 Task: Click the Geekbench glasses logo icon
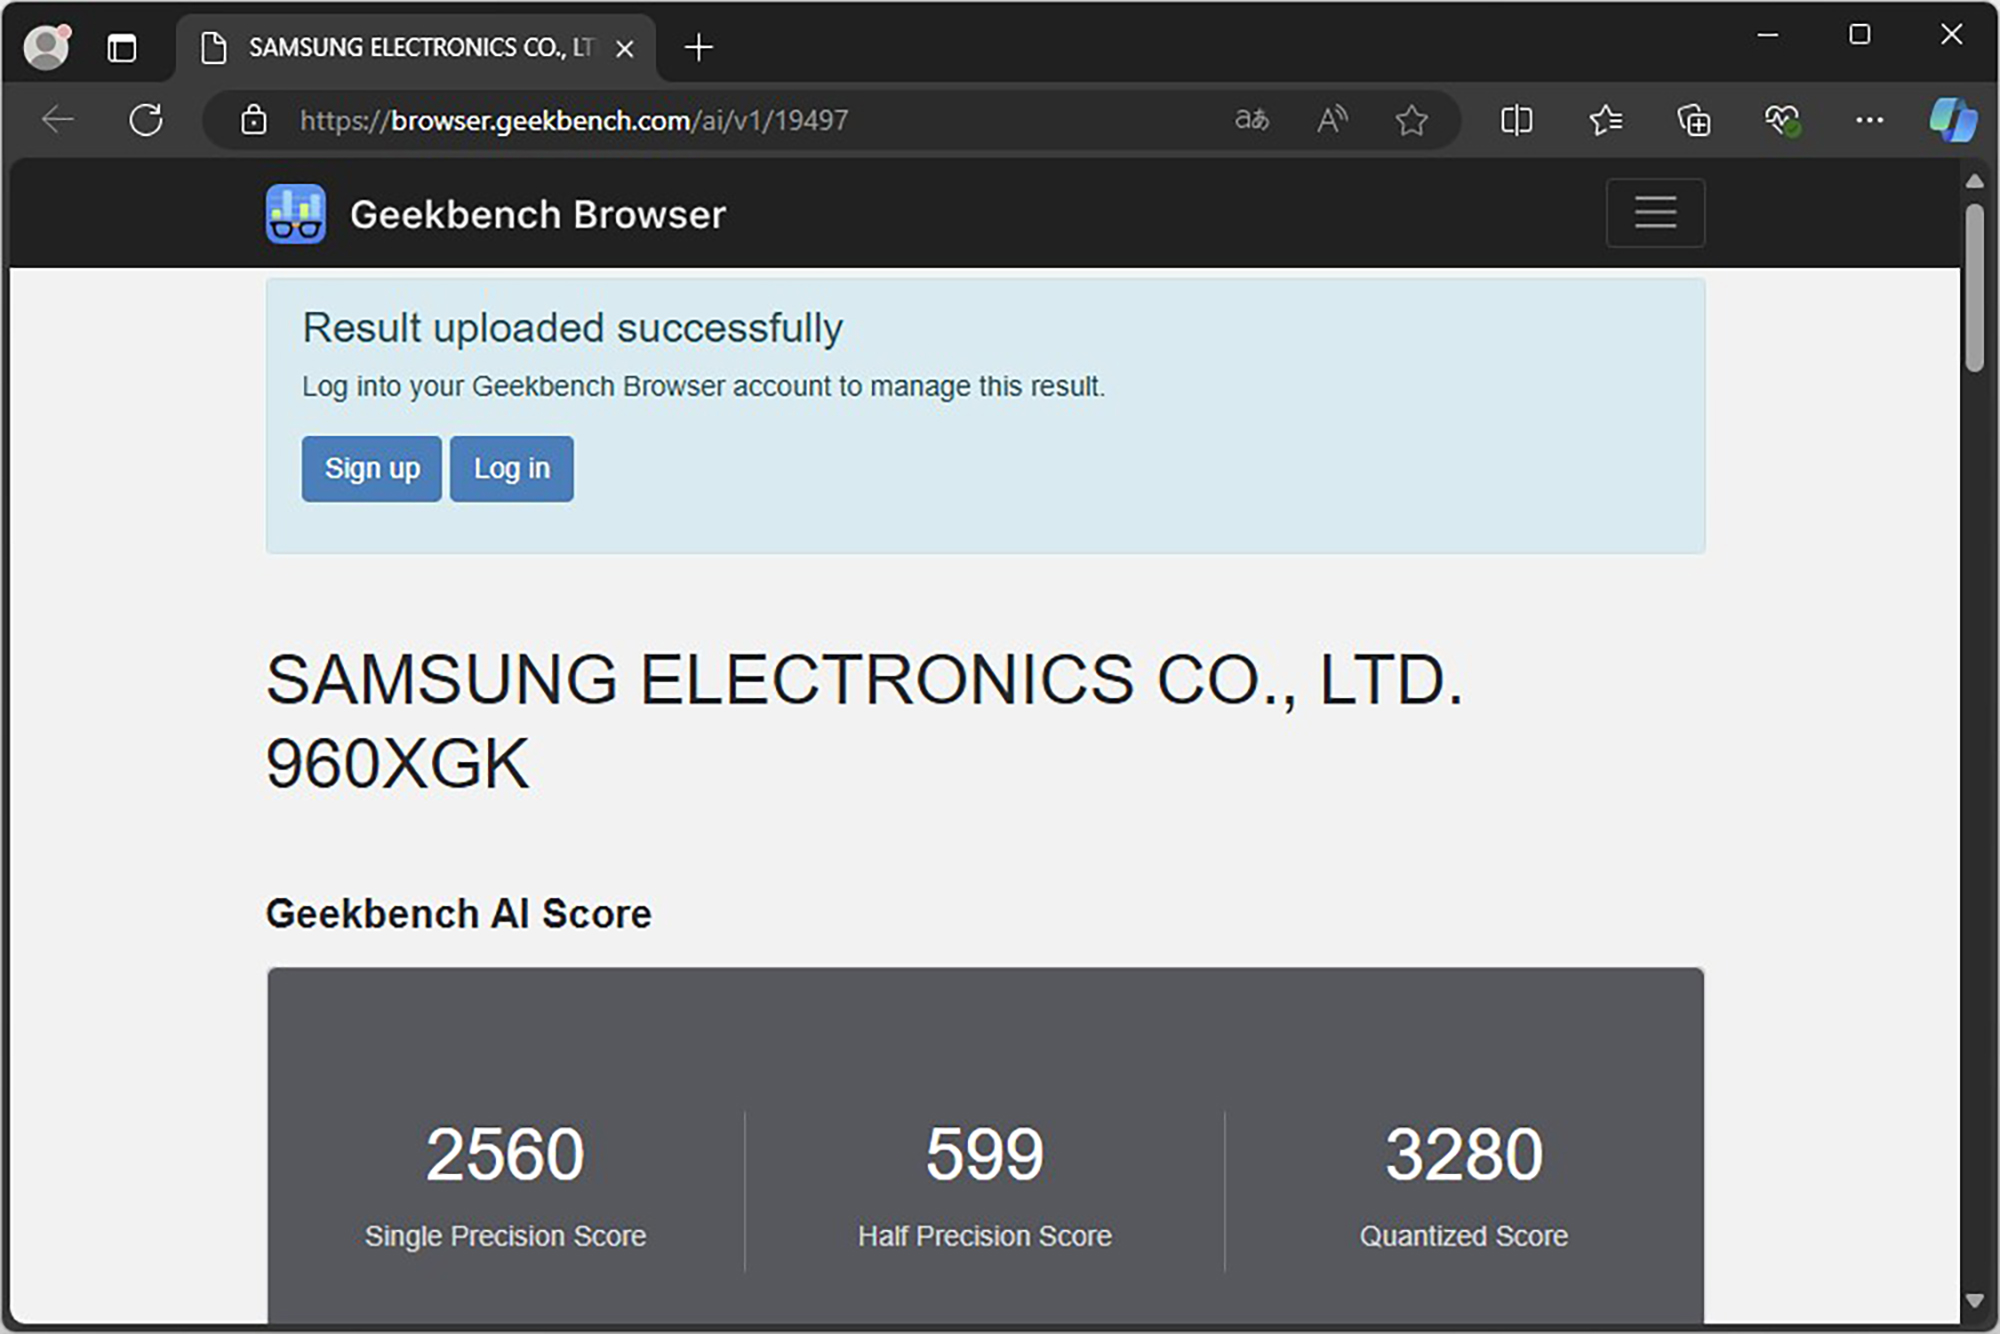tap(295, 214)
